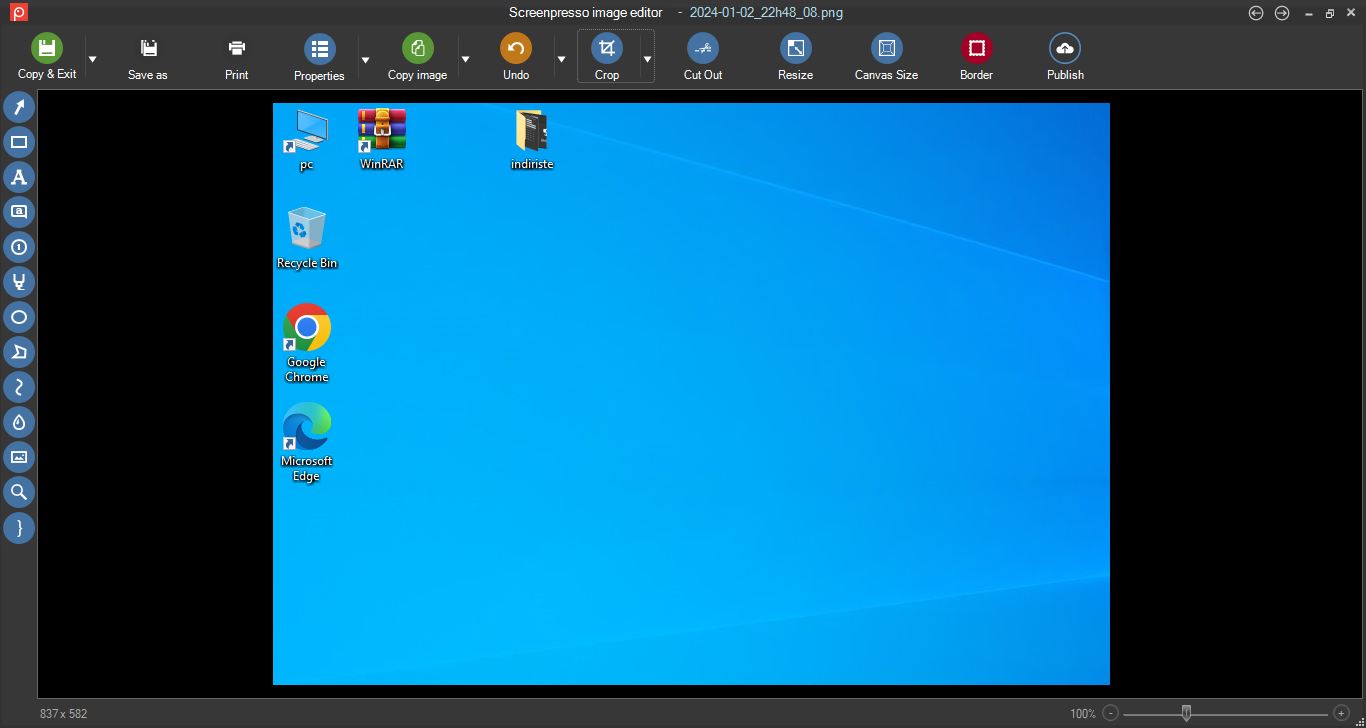The image size is (1366, 728).
Task: Open the Undo history dropdown arrow
Action: pyautogui.click(x=561, y=59)
